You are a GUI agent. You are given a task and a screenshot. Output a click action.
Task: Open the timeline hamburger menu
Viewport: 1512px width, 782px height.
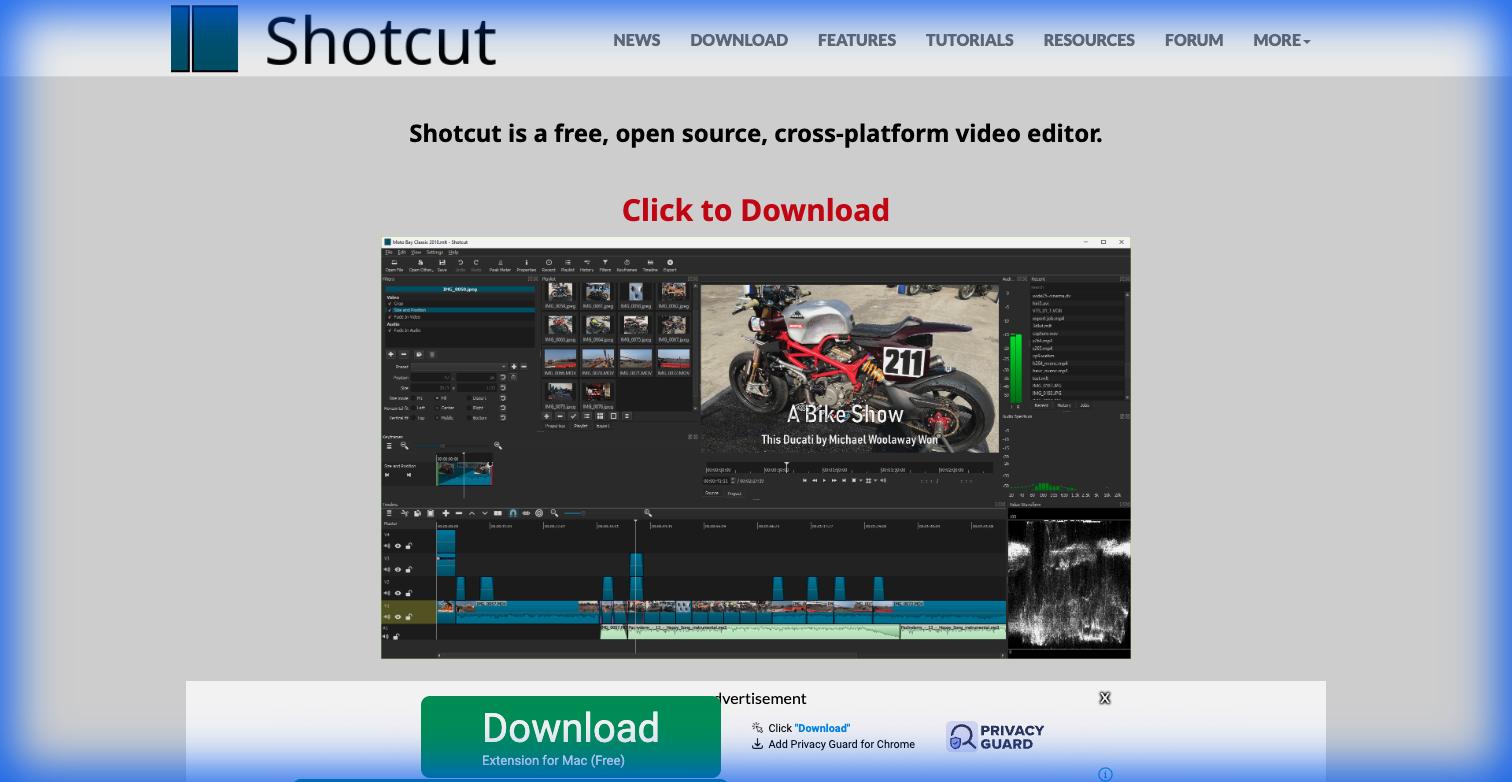click(x=389, y=513)
